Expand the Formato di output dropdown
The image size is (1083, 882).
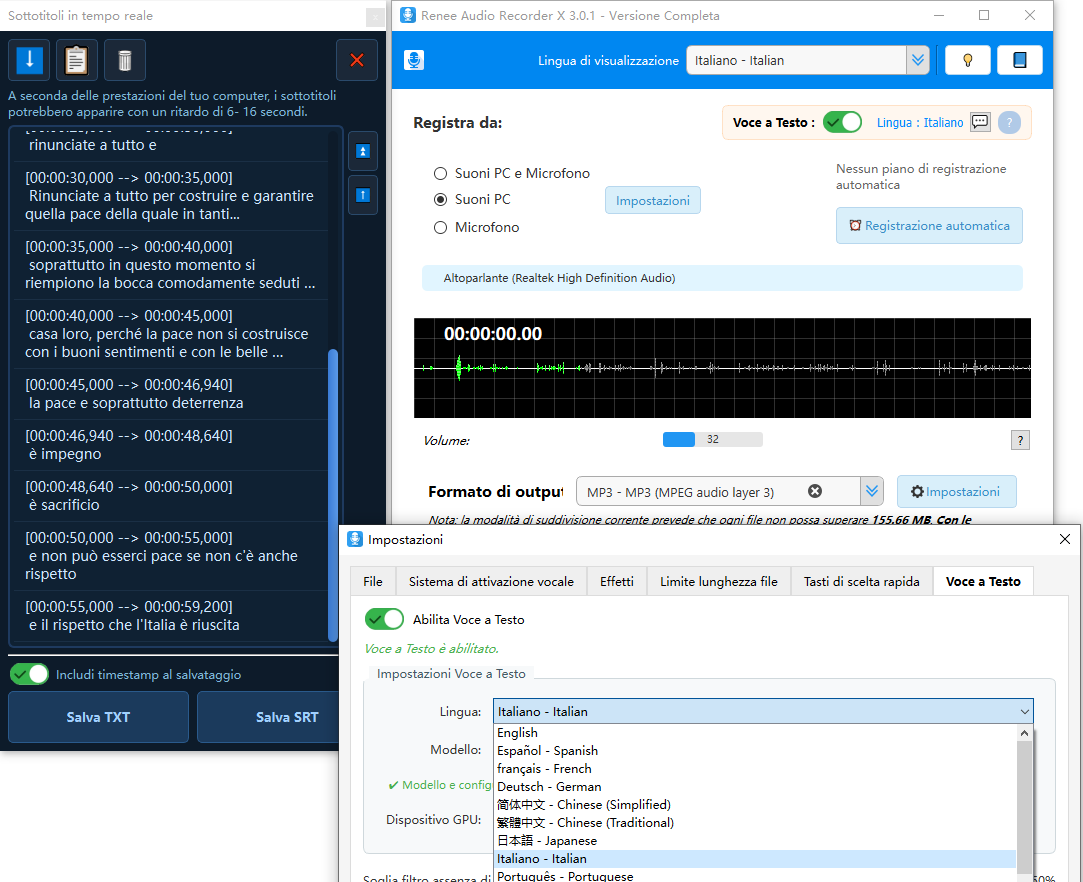click(x=872, y=491)
